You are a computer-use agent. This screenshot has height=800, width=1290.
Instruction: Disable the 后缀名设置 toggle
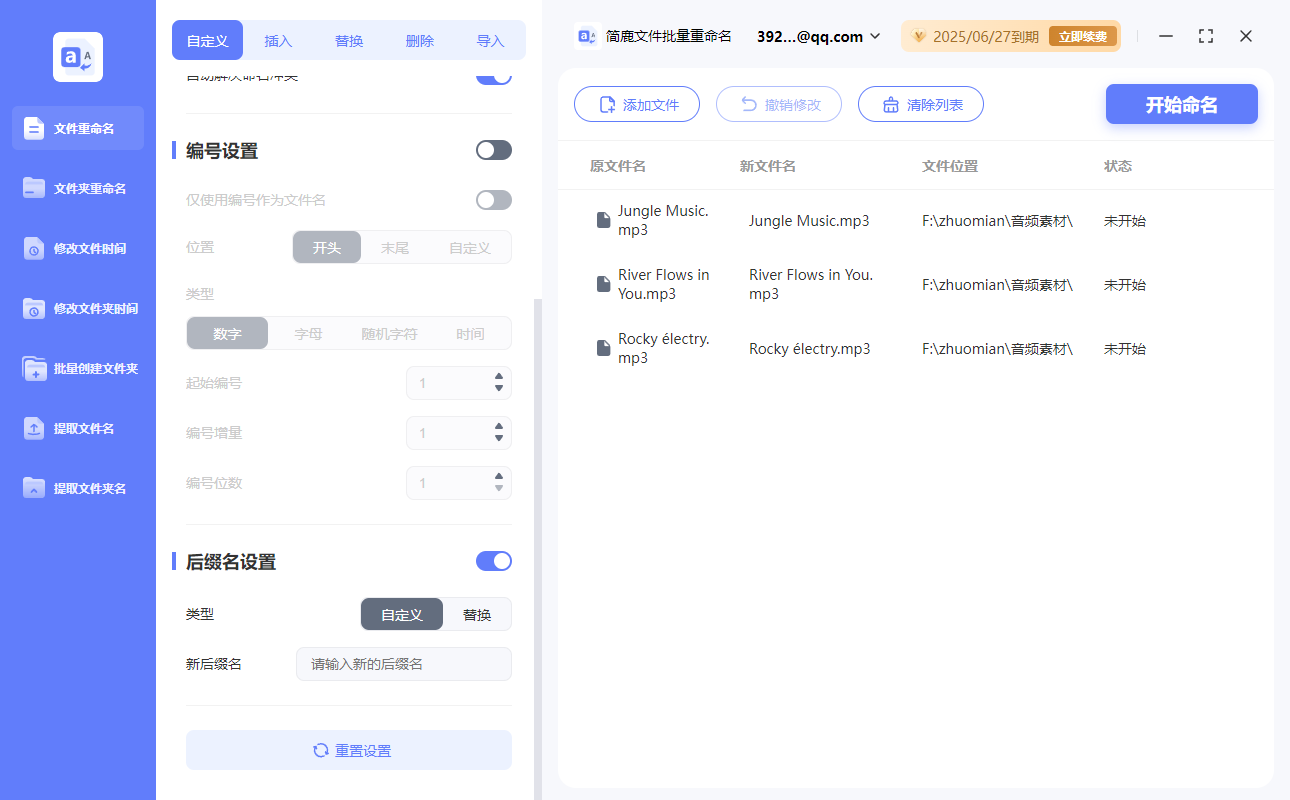pos(493,561)
